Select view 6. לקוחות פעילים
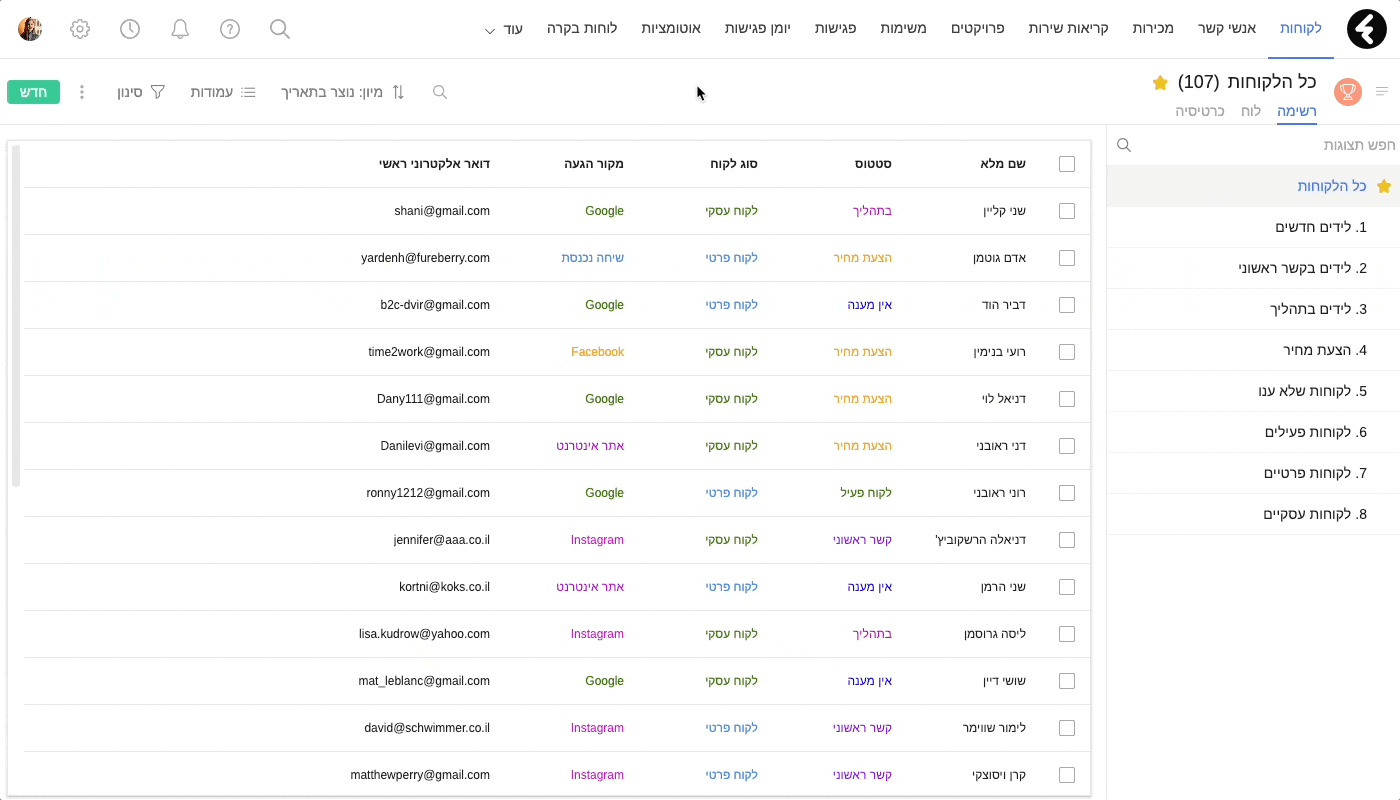 click(x=1253, y=432)
